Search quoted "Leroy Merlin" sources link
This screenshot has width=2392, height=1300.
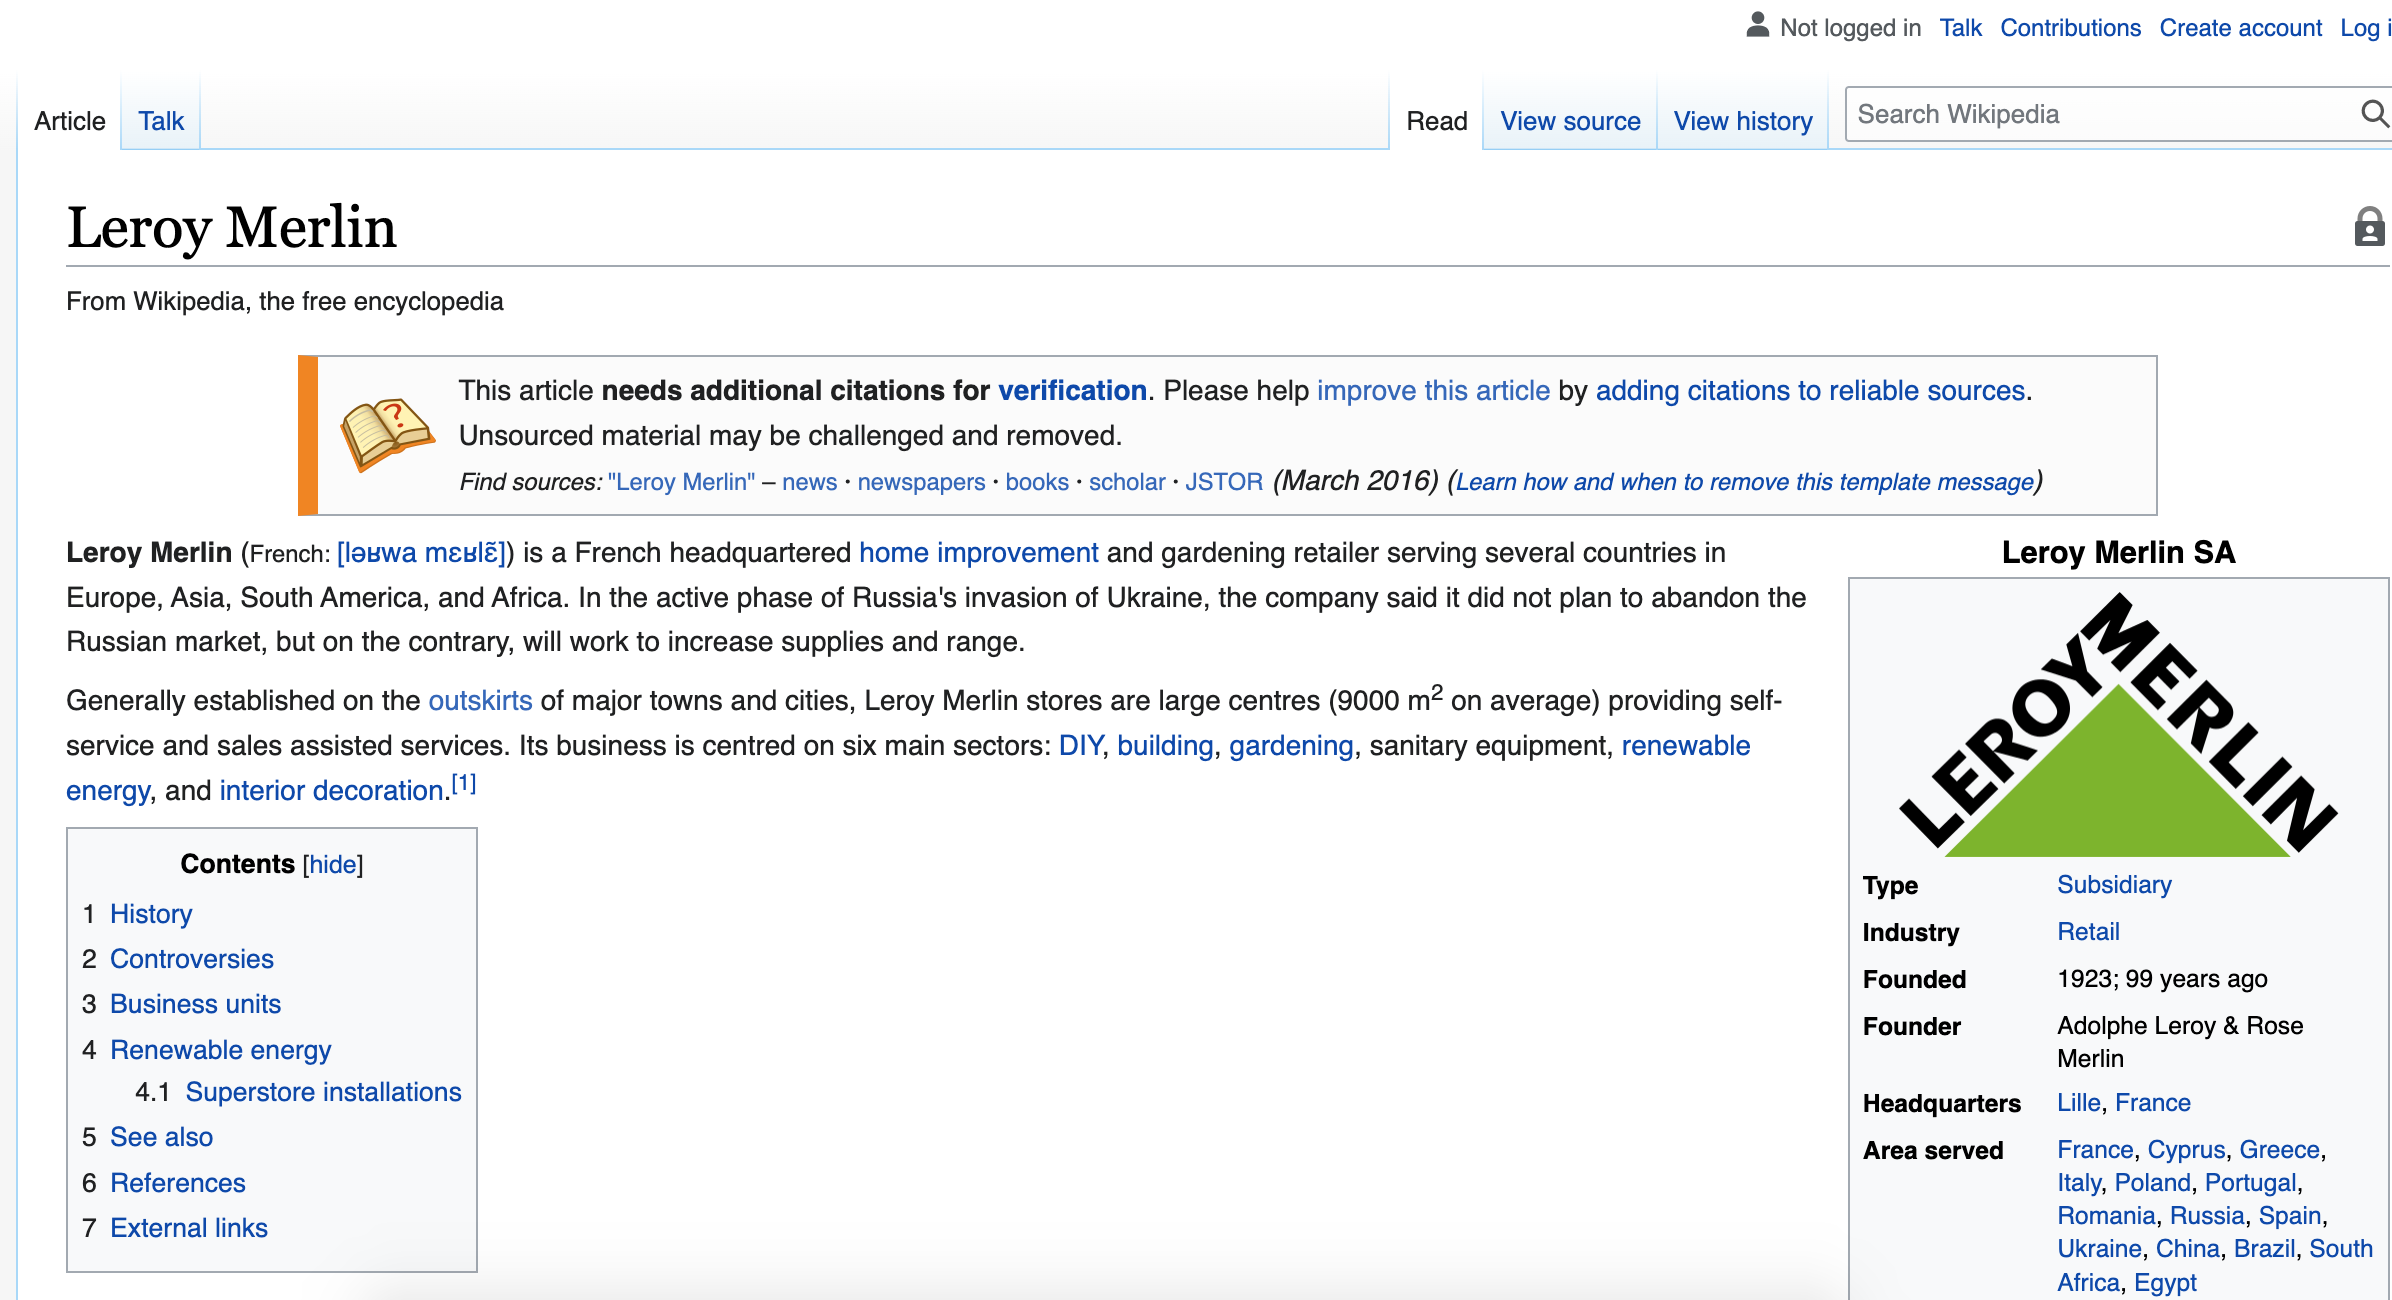click(x=681, y=482)
